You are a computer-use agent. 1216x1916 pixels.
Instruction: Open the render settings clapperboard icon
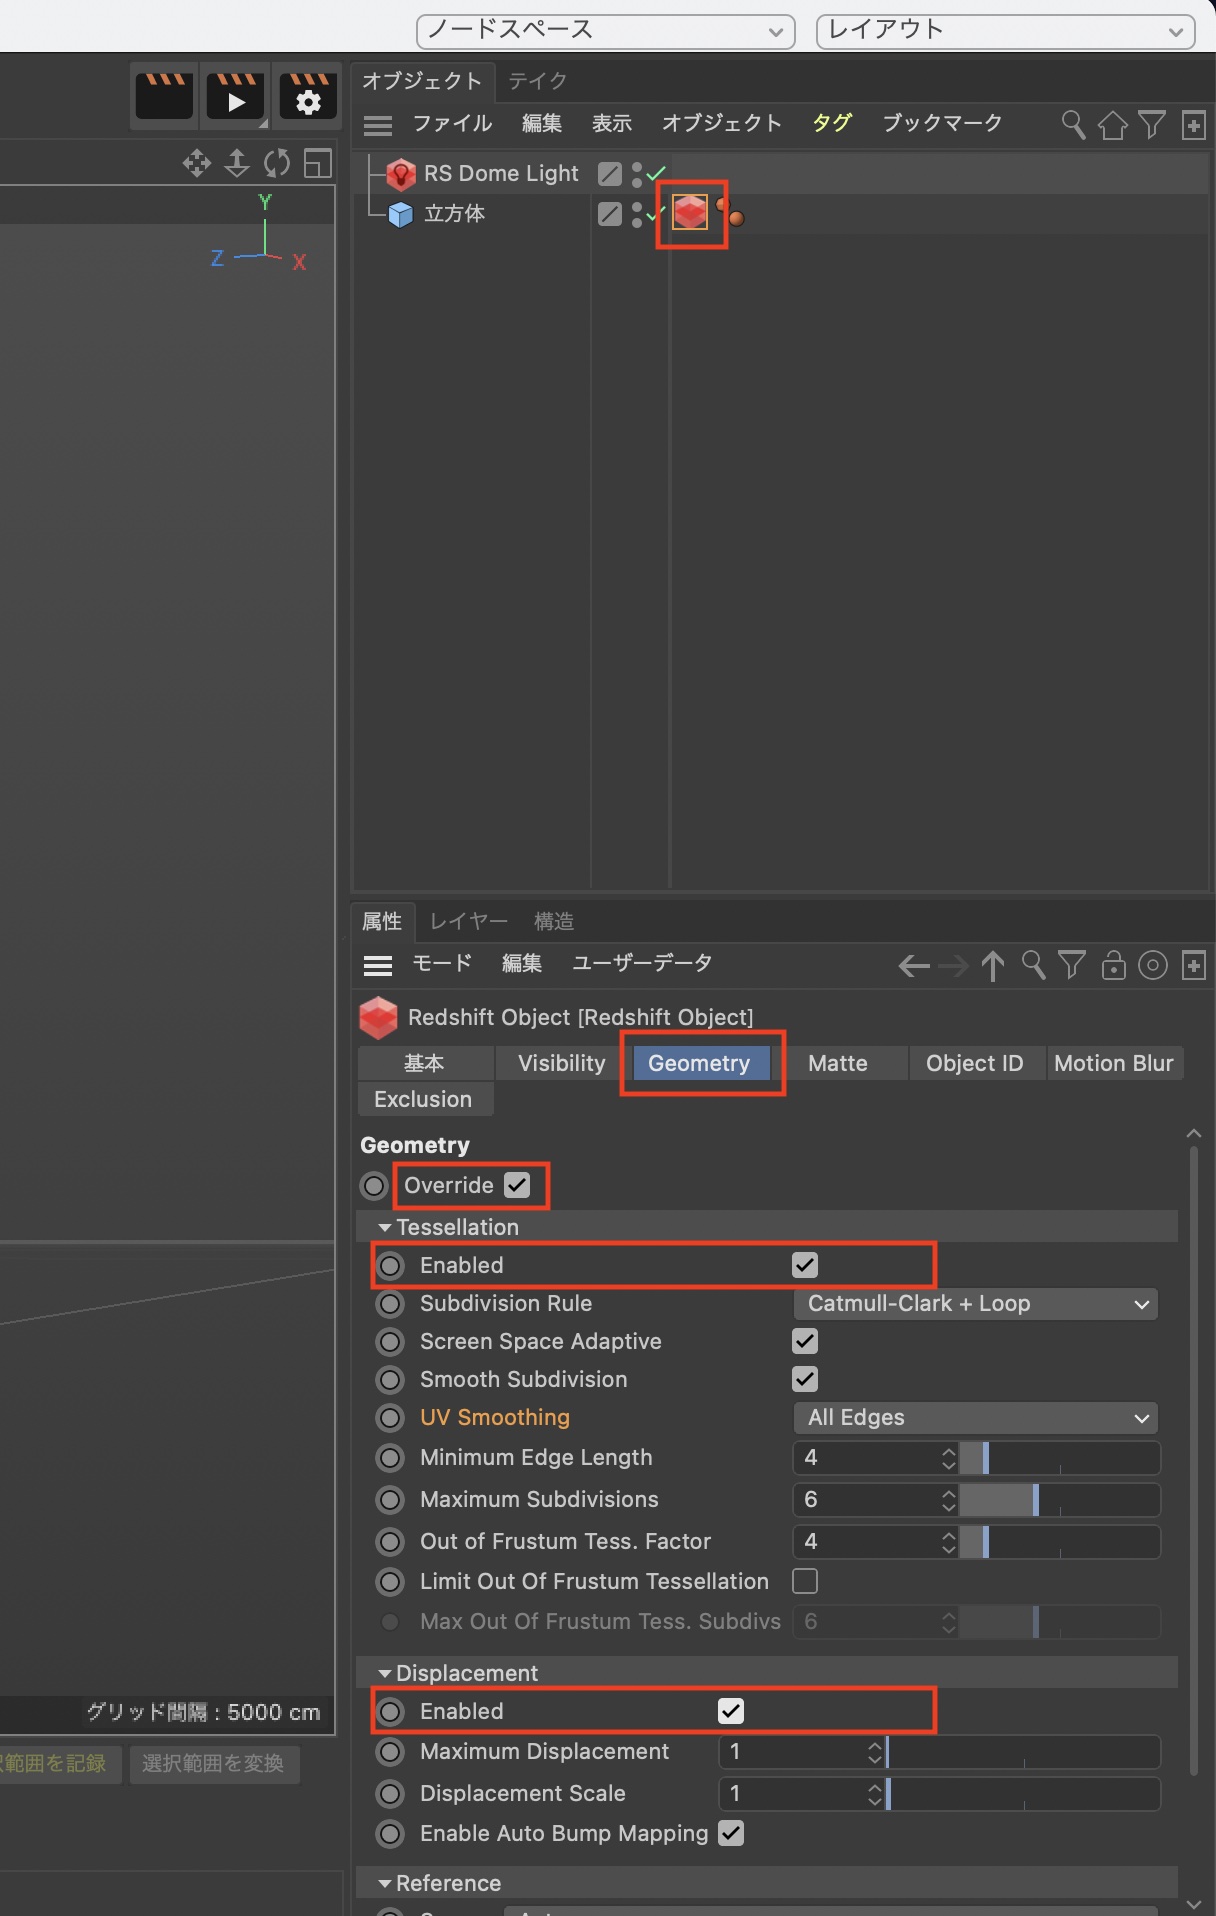click(x=308, y=97)
